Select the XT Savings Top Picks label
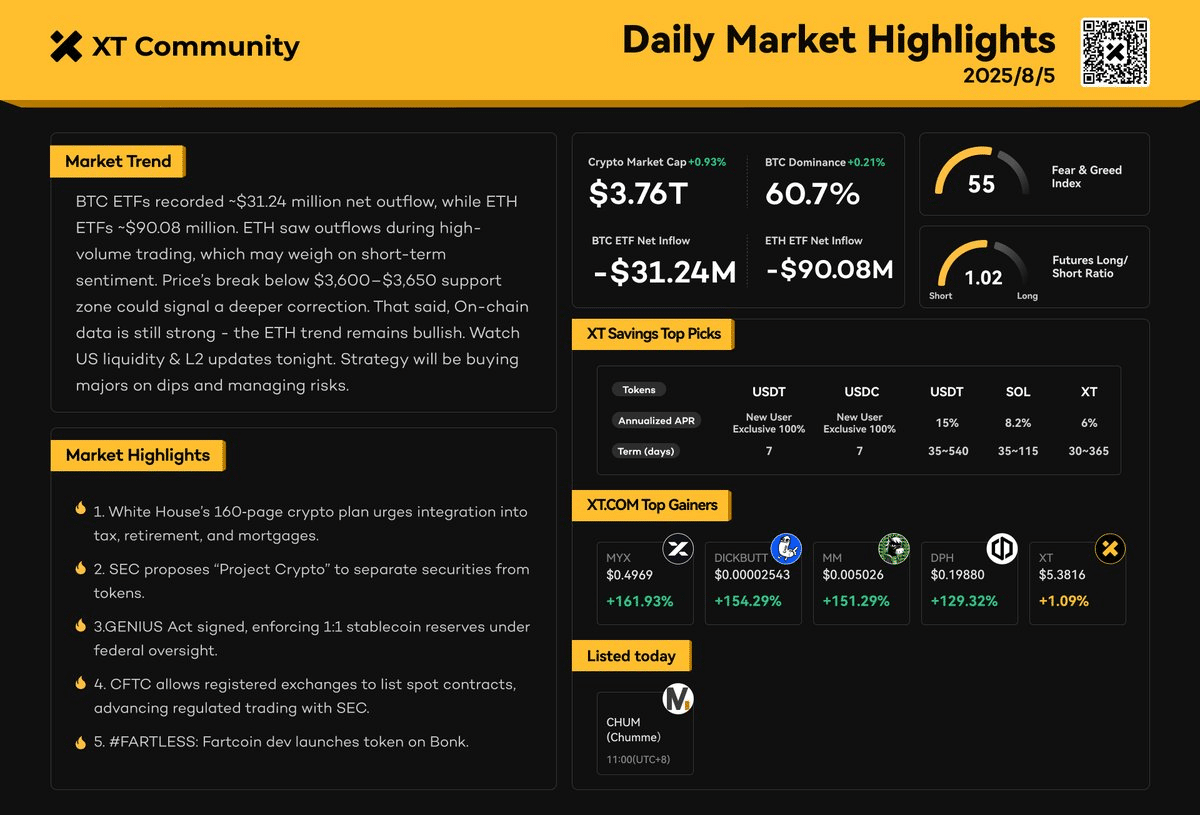 pos(653,334)
